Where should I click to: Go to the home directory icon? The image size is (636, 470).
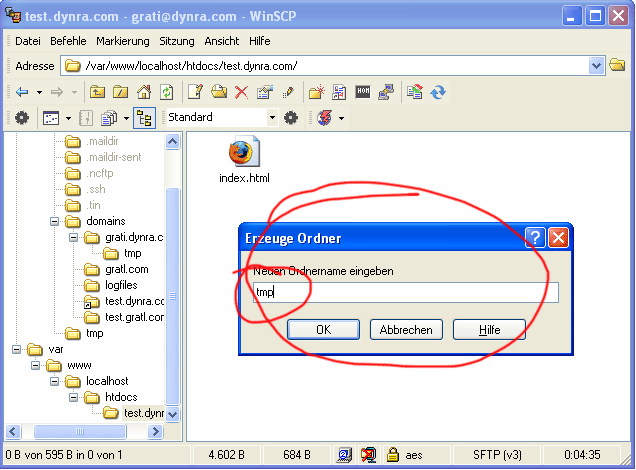144,92
